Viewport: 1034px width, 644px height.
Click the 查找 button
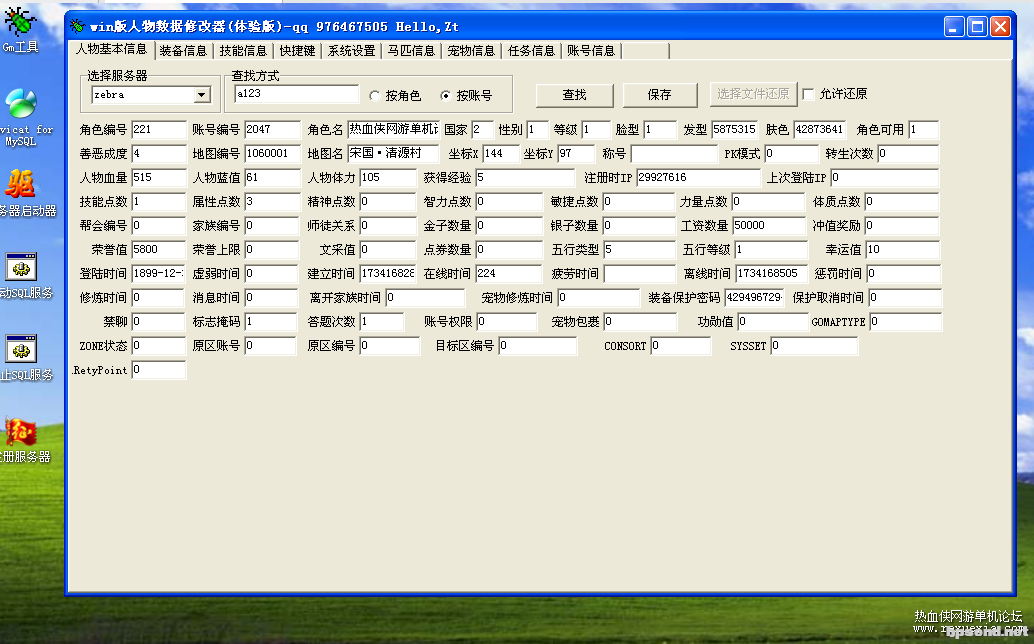tap(574, 95)
